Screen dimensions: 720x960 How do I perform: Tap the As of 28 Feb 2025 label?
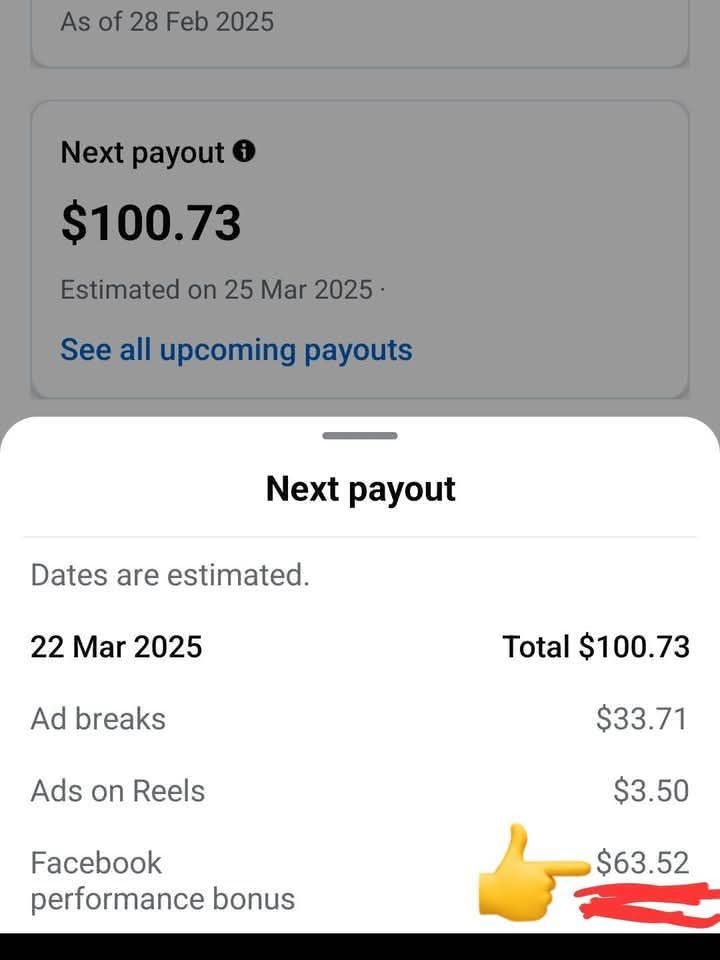click(167, 21)
